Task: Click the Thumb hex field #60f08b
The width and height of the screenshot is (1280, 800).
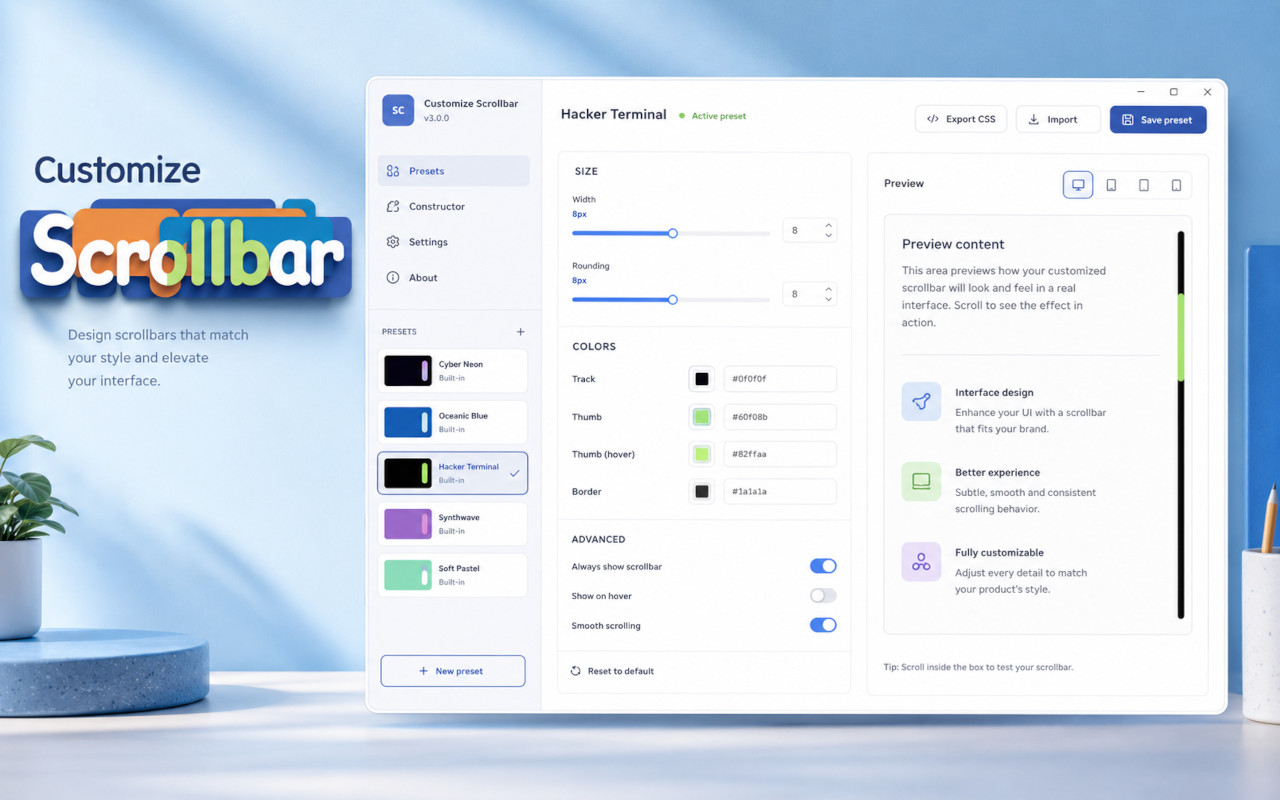Action: [780, 417]
